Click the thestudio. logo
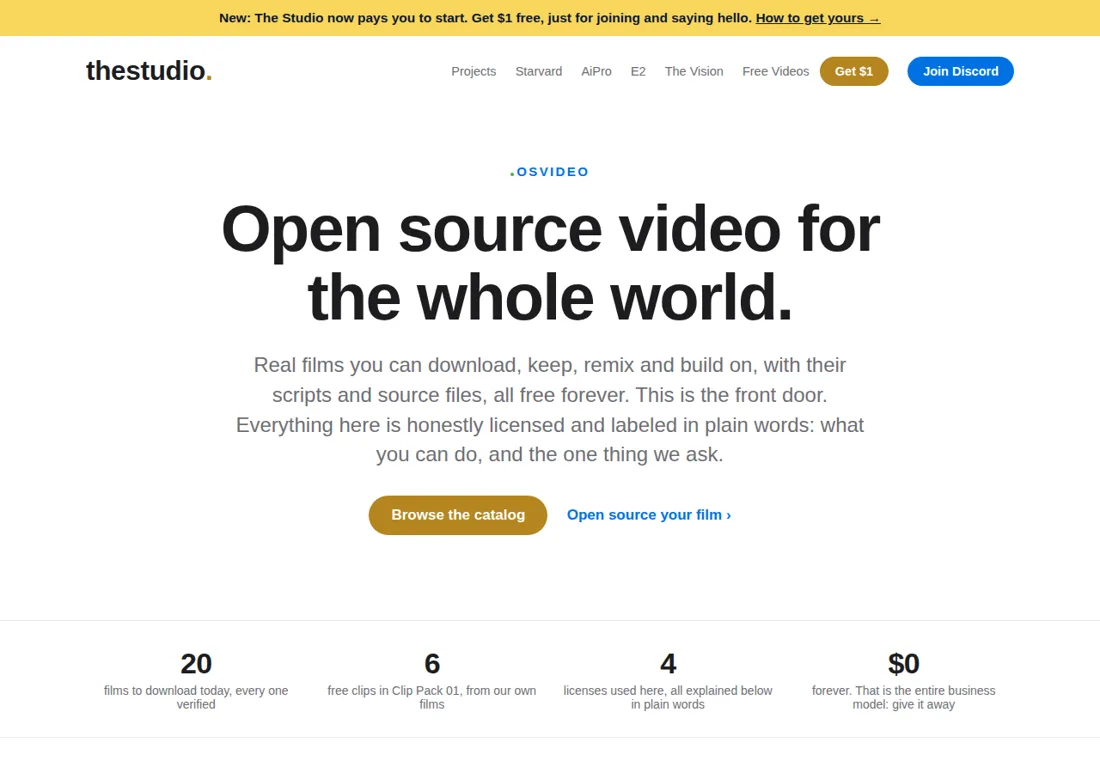Image resolution: width=1100 pixels, height=773 pixels. 149,71
